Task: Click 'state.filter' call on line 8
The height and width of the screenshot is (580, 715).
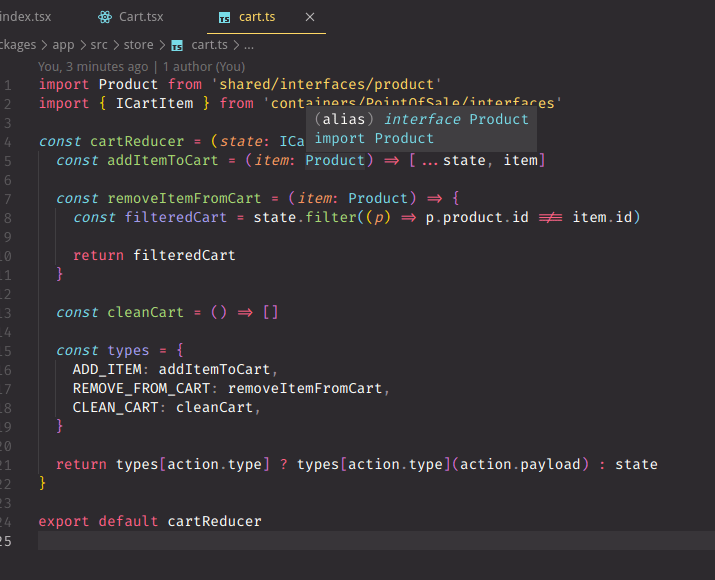Action: tap(305, 218)
